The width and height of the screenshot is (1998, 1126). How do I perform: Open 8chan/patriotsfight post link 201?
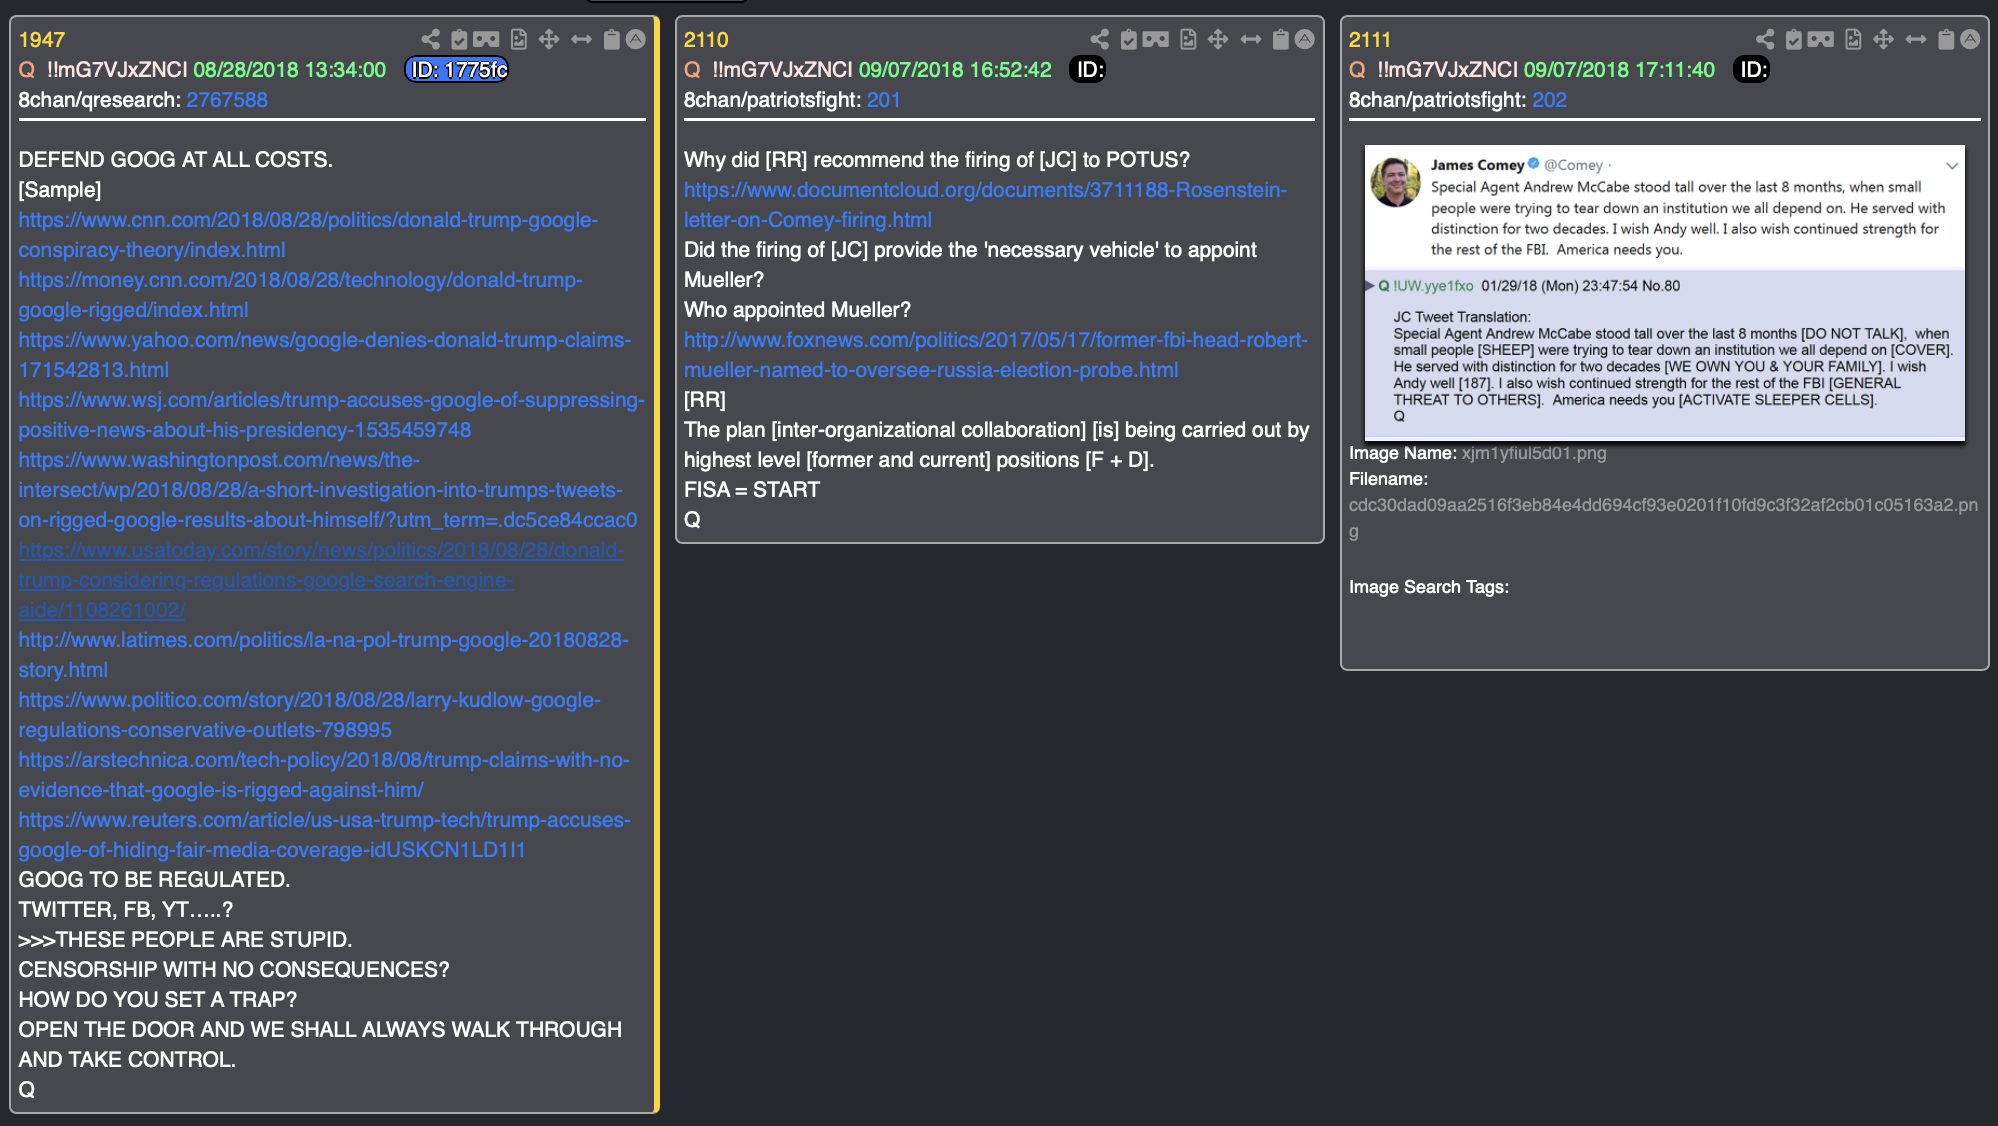[x=884, y=100]
